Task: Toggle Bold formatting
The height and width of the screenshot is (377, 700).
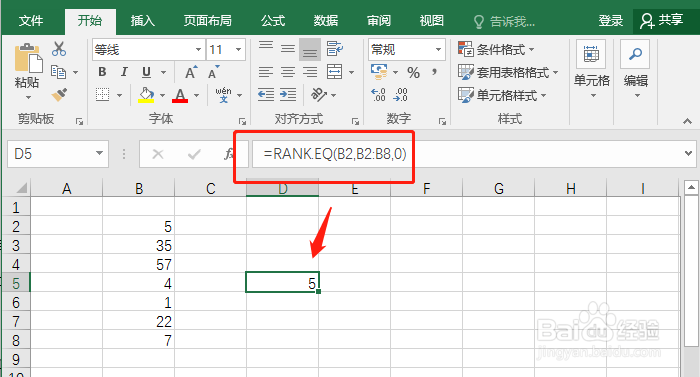Action: (x=102, y=72)
